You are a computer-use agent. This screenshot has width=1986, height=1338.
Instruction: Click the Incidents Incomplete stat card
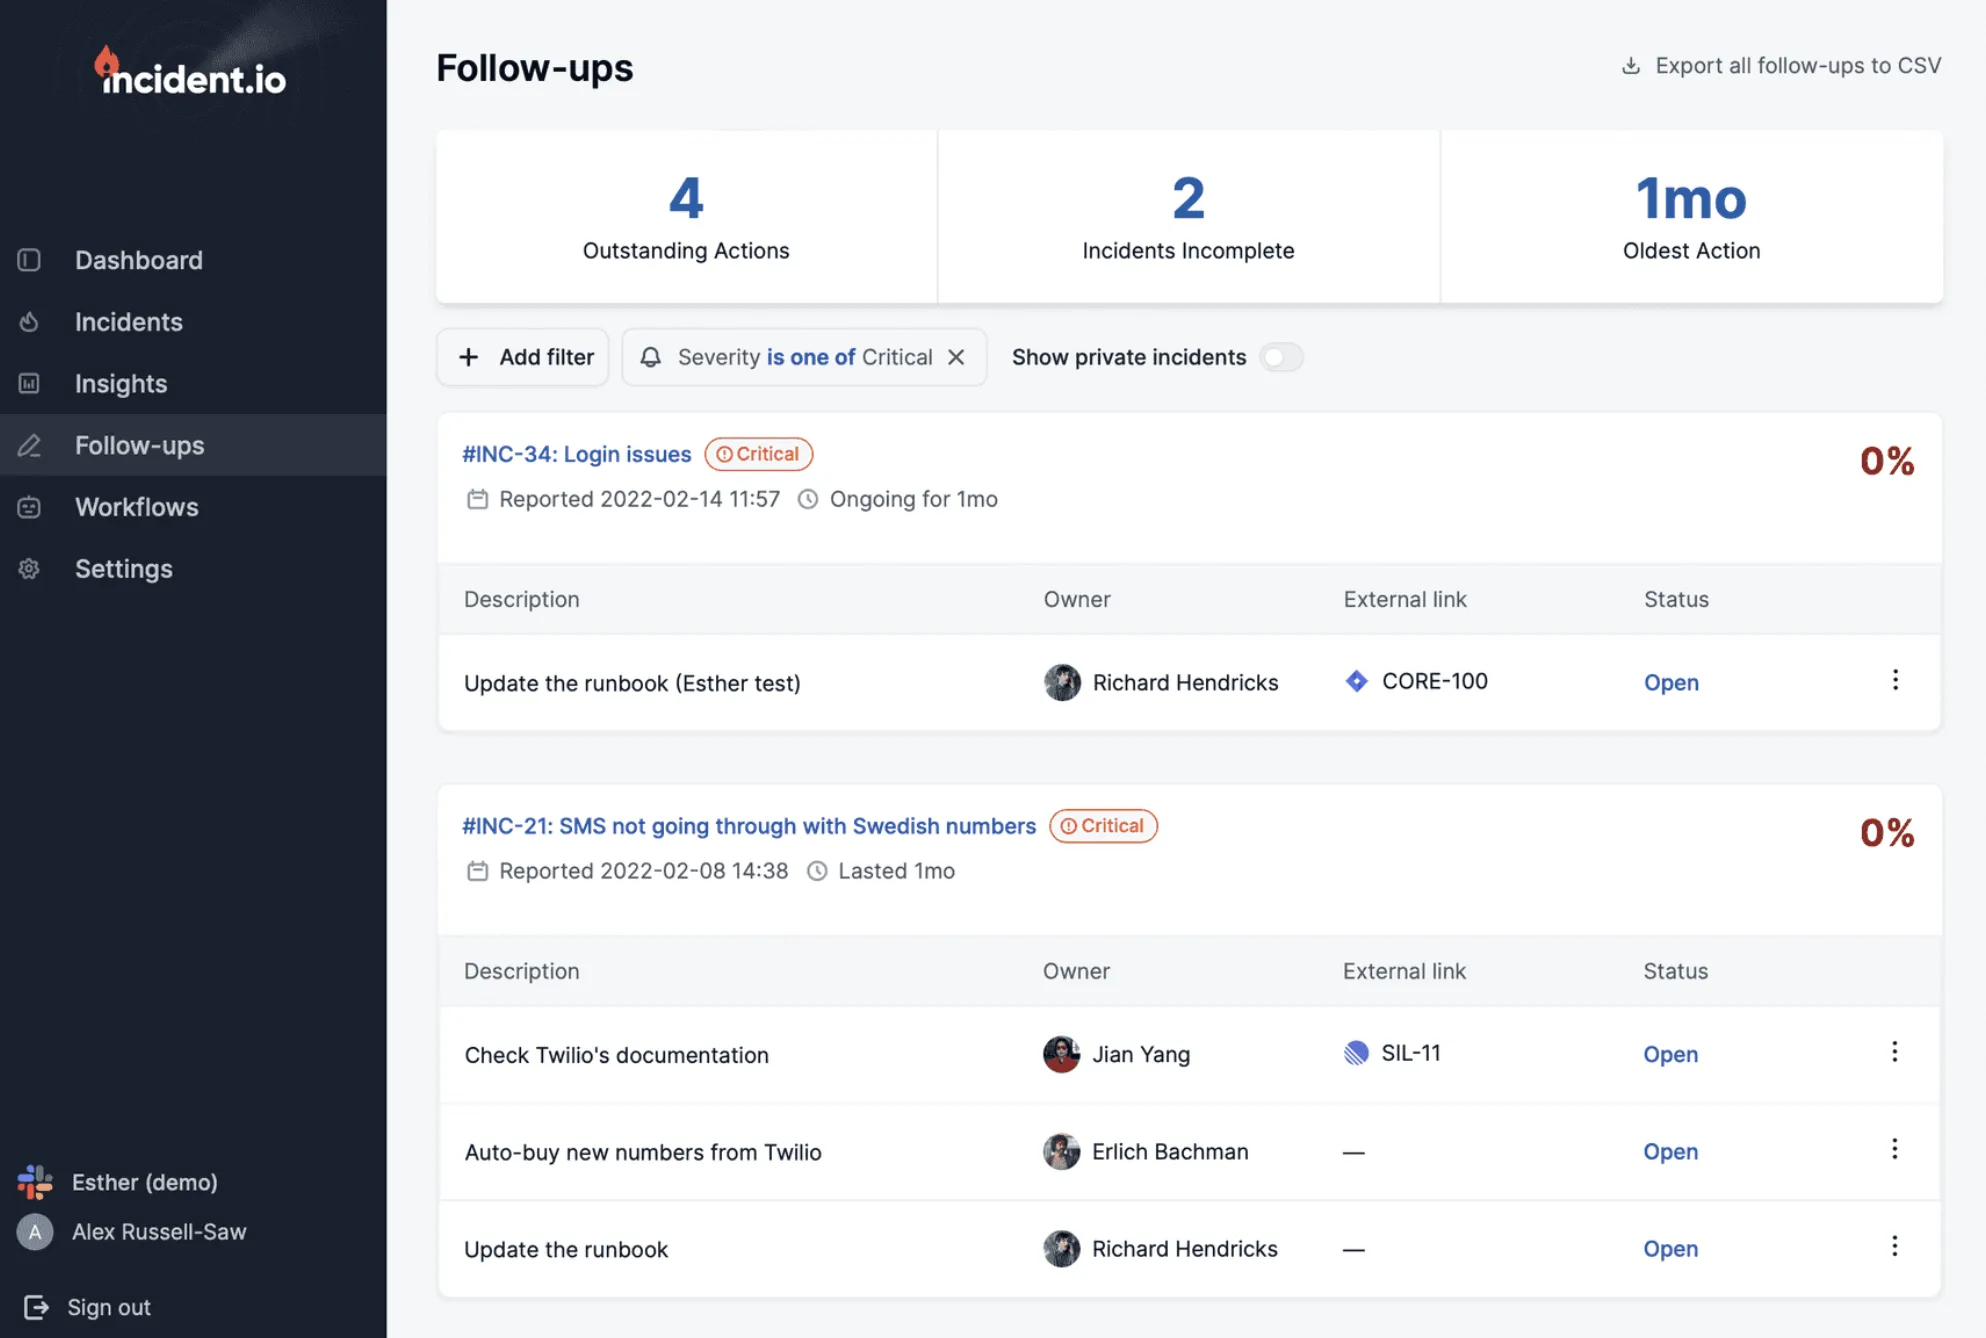coord(1189,216)
